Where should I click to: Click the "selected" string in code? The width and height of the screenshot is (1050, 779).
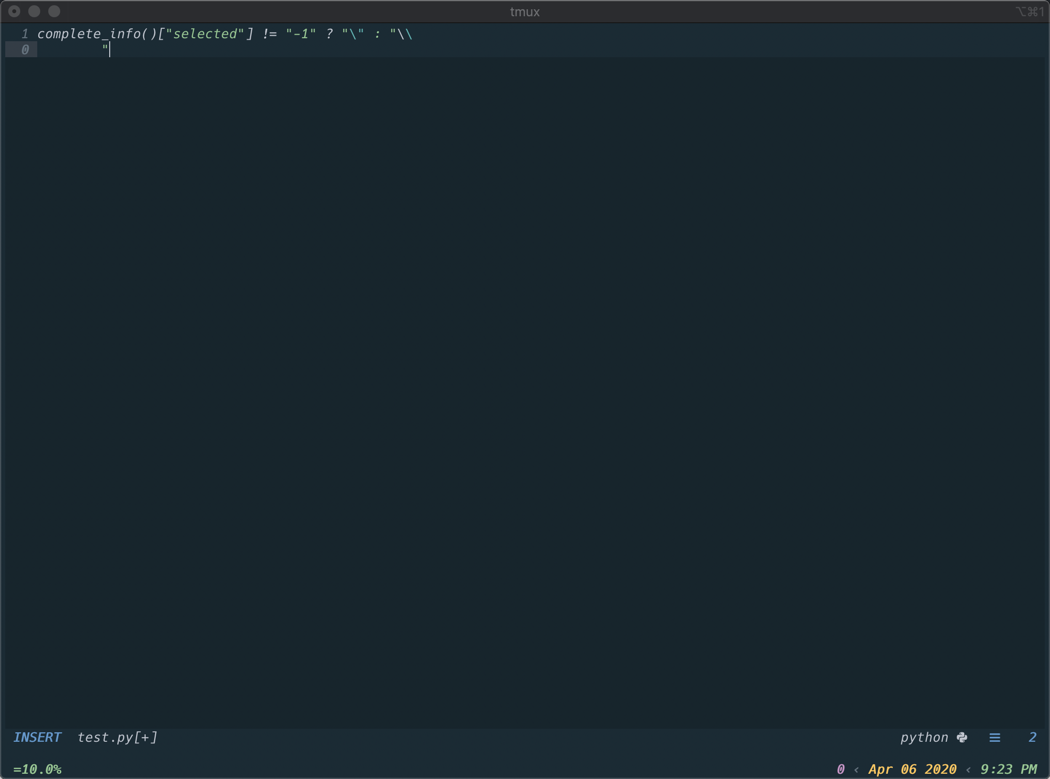click(205, 33)
